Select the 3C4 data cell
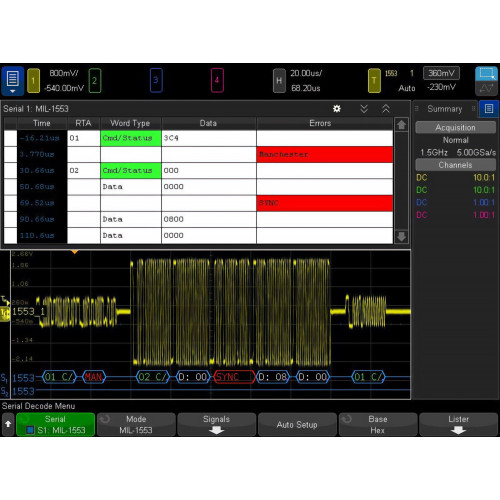 209,138
